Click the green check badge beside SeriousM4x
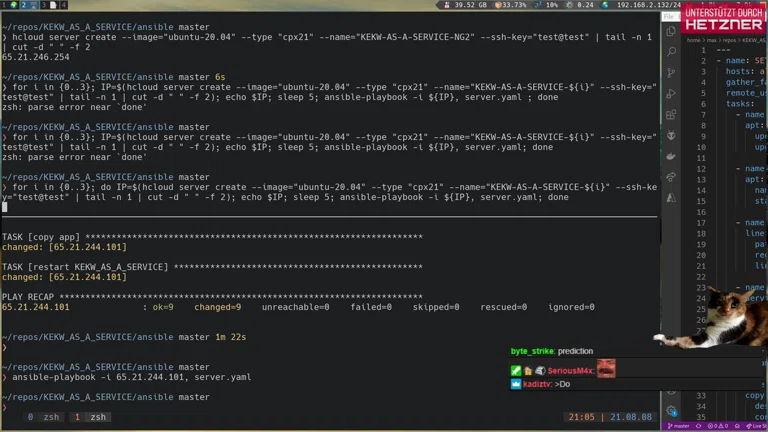Viewport: 768px width, 432px height. tap(516, 371)
